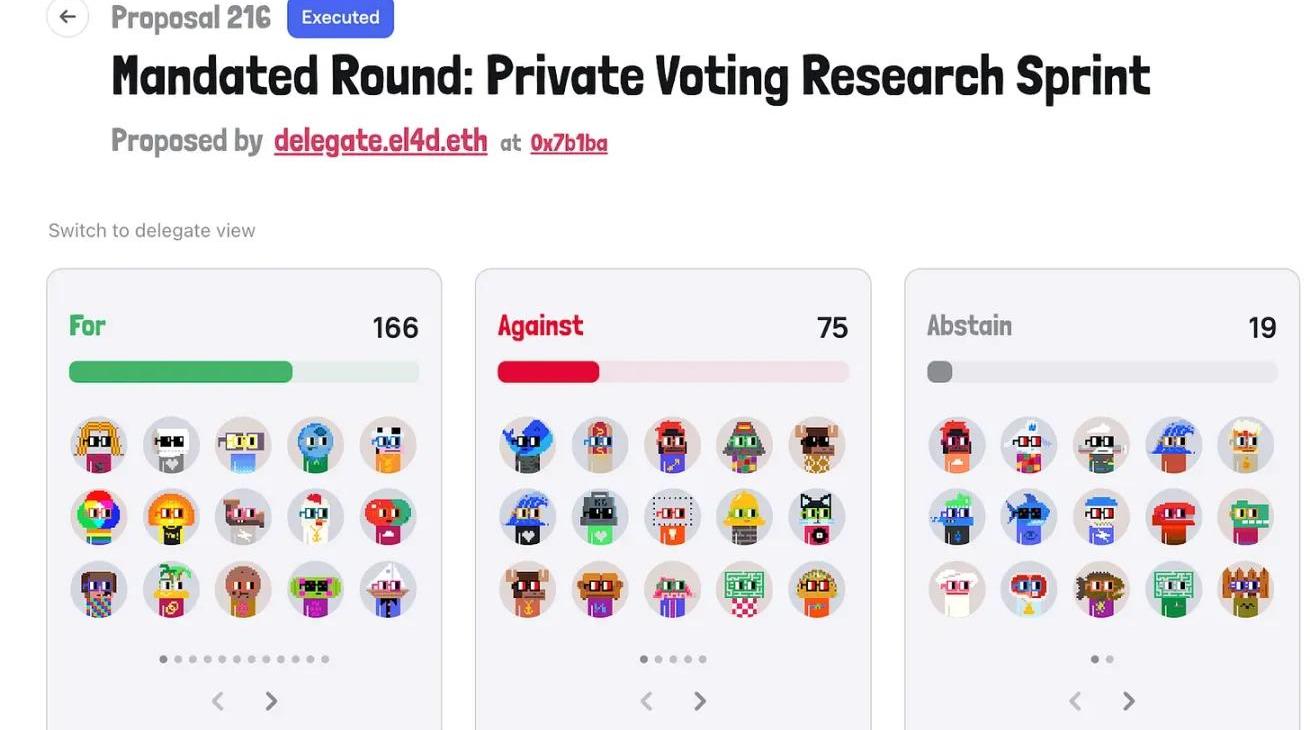
Task: Advance to next page of Against voters
Action: (x=700, y=701)
